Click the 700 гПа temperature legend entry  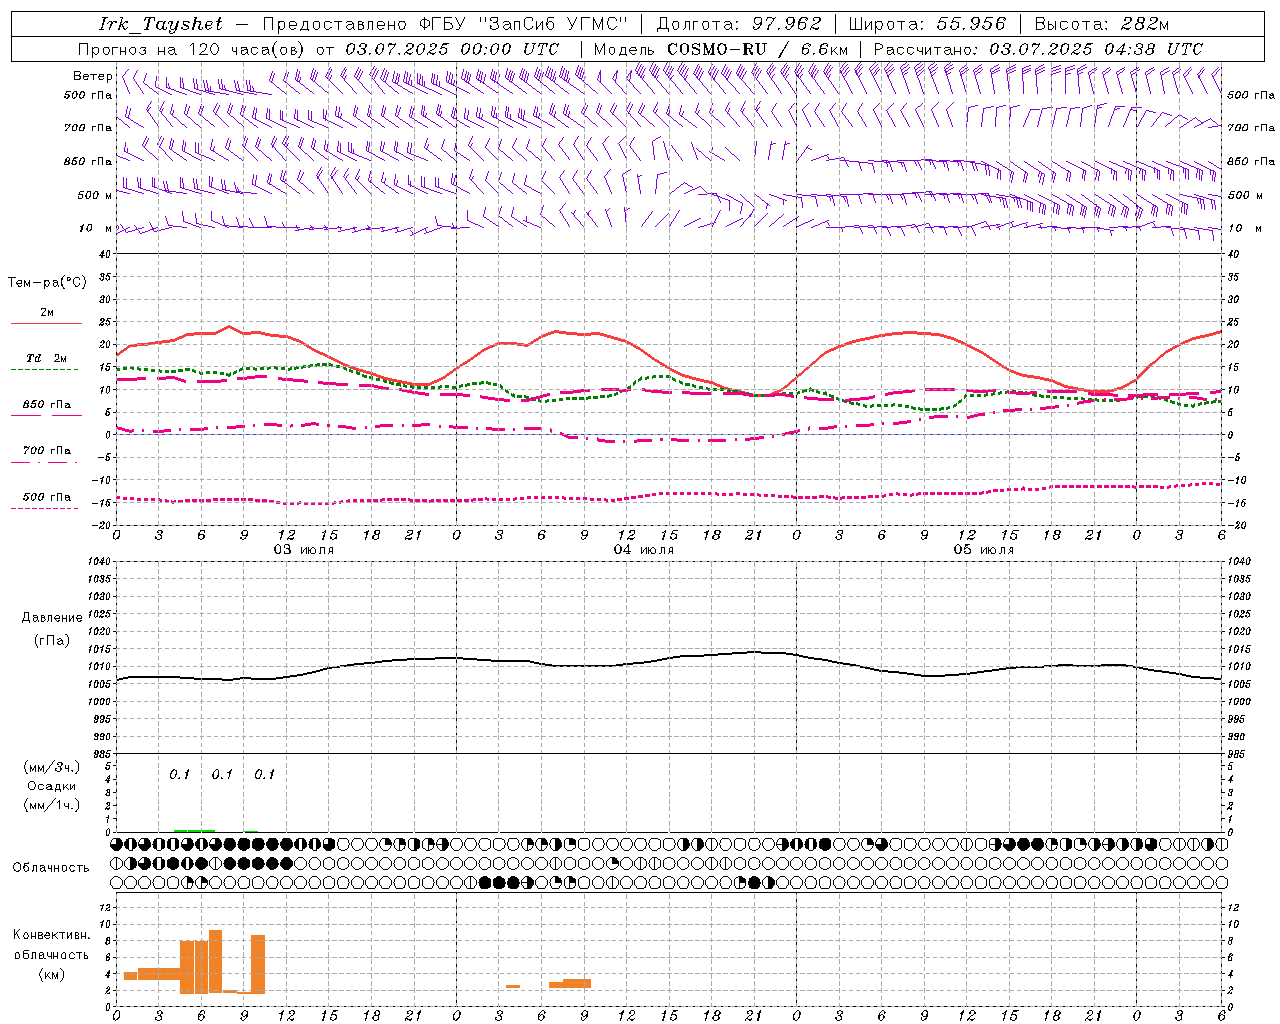(47, 451)
